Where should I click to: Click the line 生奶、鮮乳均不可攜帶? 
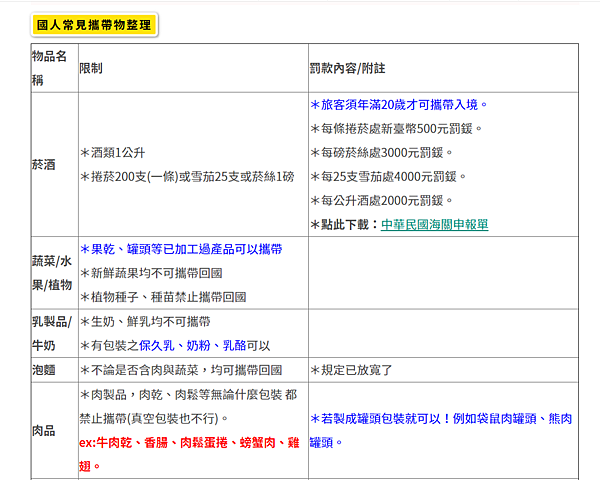click(145, 322)
